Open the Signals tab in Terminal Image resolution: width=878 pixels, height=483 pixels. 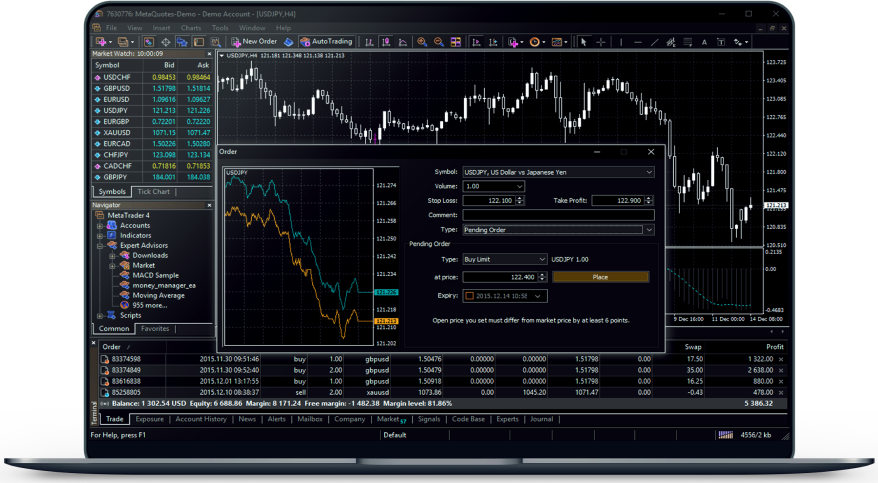[429, 419]
